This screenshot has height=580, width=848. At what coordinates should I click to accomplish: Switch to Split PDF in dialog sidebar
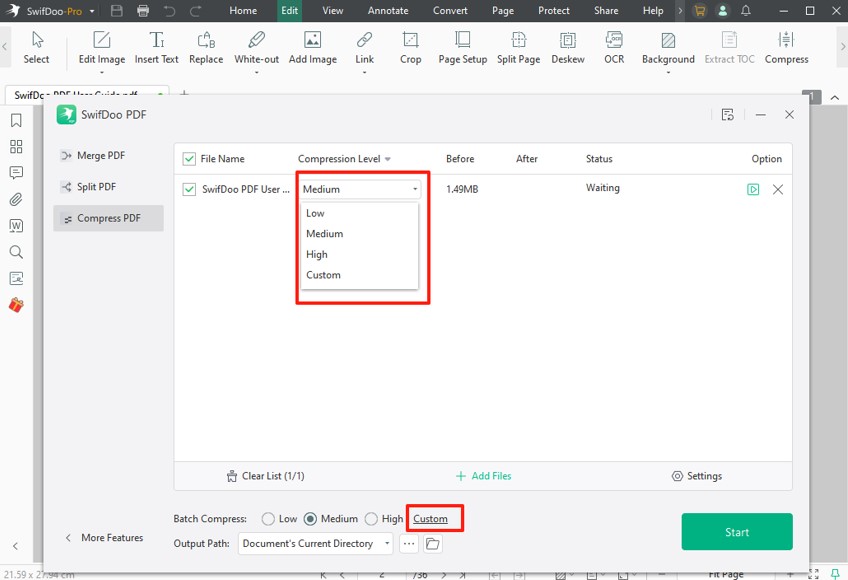(109, 187)
